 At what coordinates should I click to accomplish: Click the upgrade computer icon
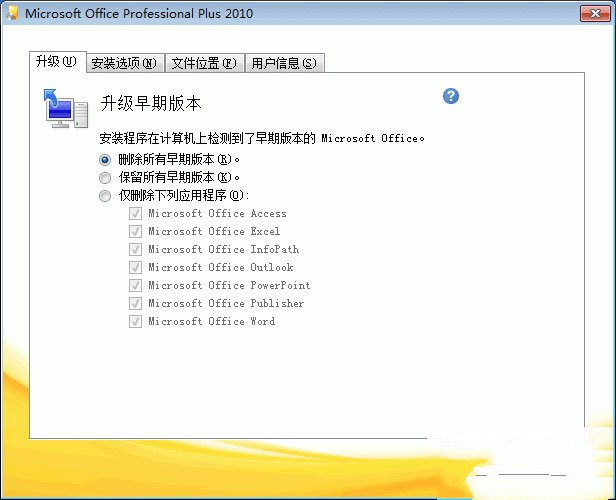[x=66, y=108]
